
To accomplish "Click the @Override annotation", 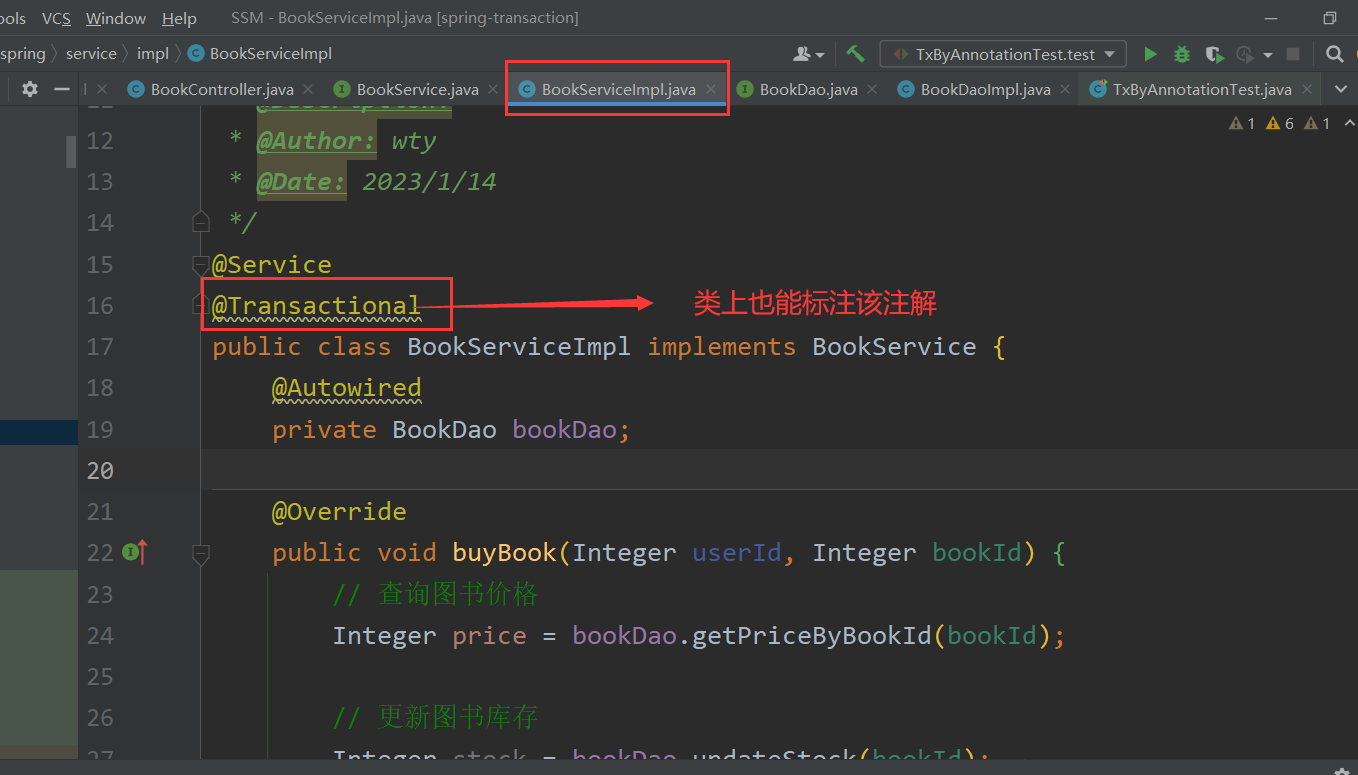I will (339, 511).
